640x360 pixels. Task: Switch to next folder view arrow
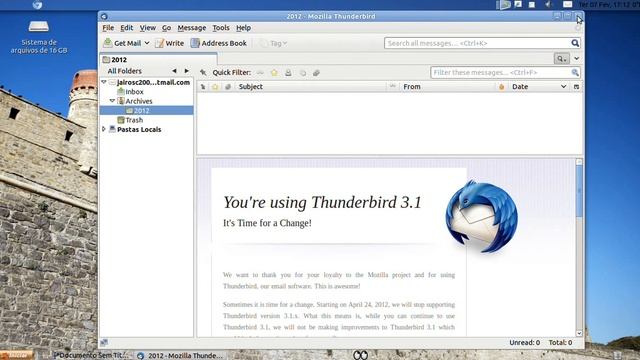tap(187, 71)
